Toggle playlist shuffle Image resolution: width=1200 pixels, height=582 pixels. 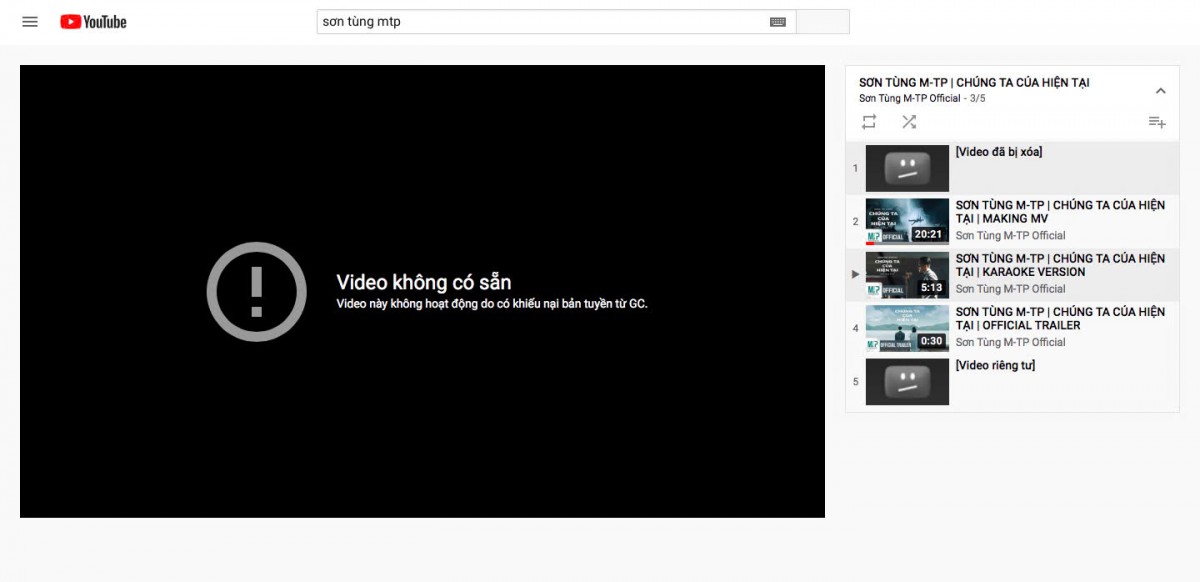[x=908, y=122]
